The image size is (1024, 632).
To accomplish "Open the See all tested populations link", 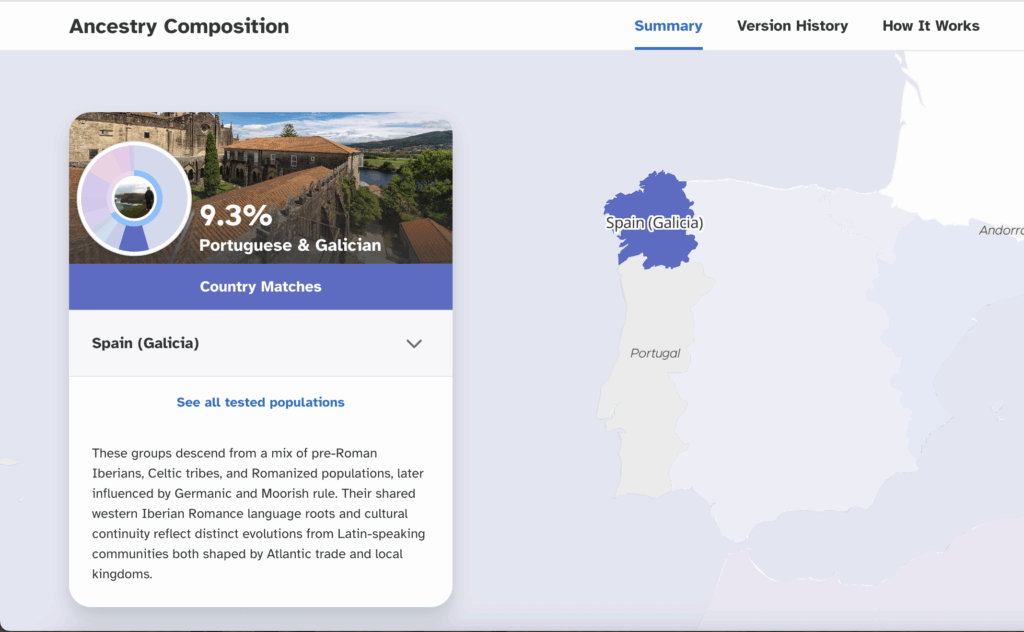I will [x=260, y=402].
